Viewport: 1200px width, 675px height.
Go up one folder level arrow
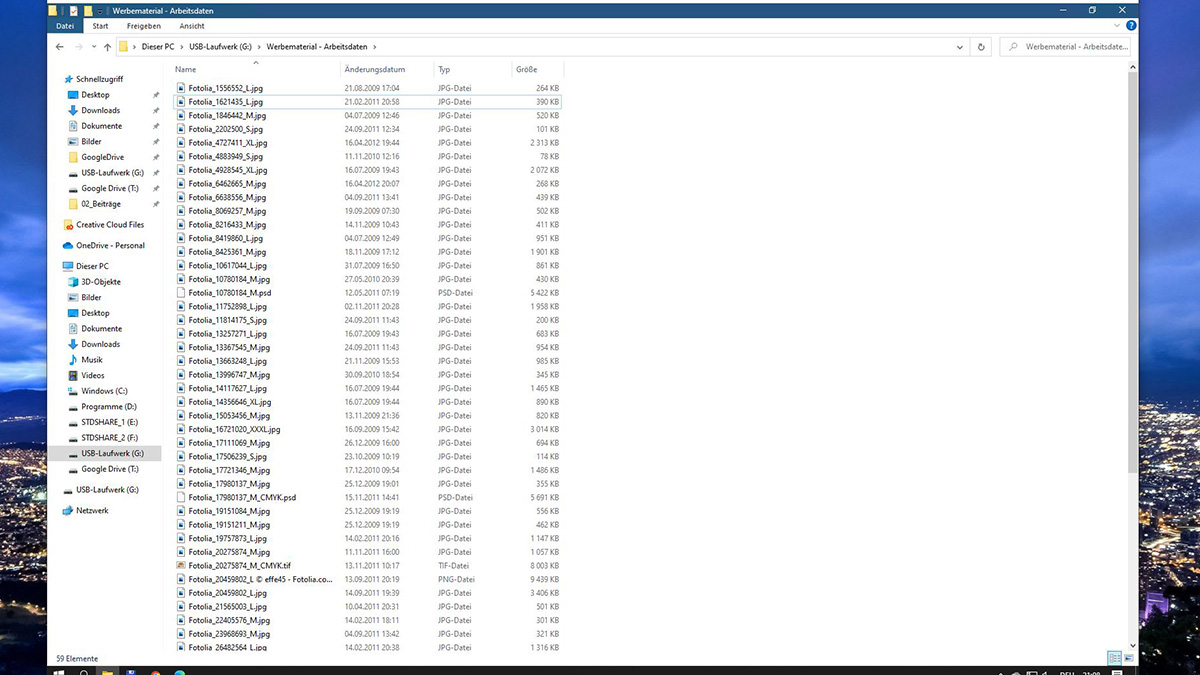click(x=107, y=47)
